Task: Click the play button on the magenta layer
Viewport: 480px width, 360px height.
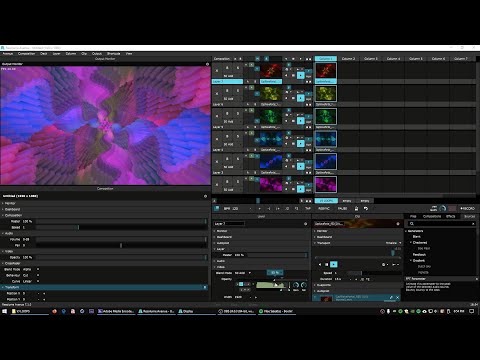Action: coord(301,189)
